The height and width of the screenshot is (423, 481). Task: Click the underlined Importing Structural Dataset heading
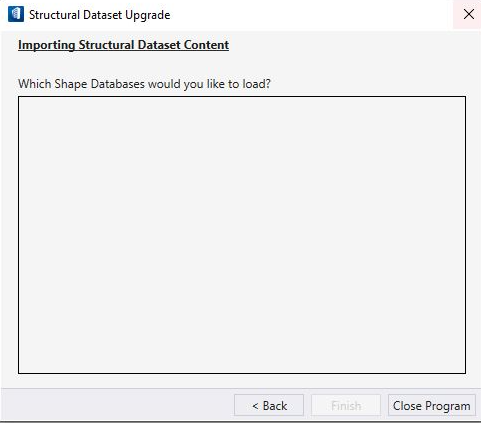[123, 45]
